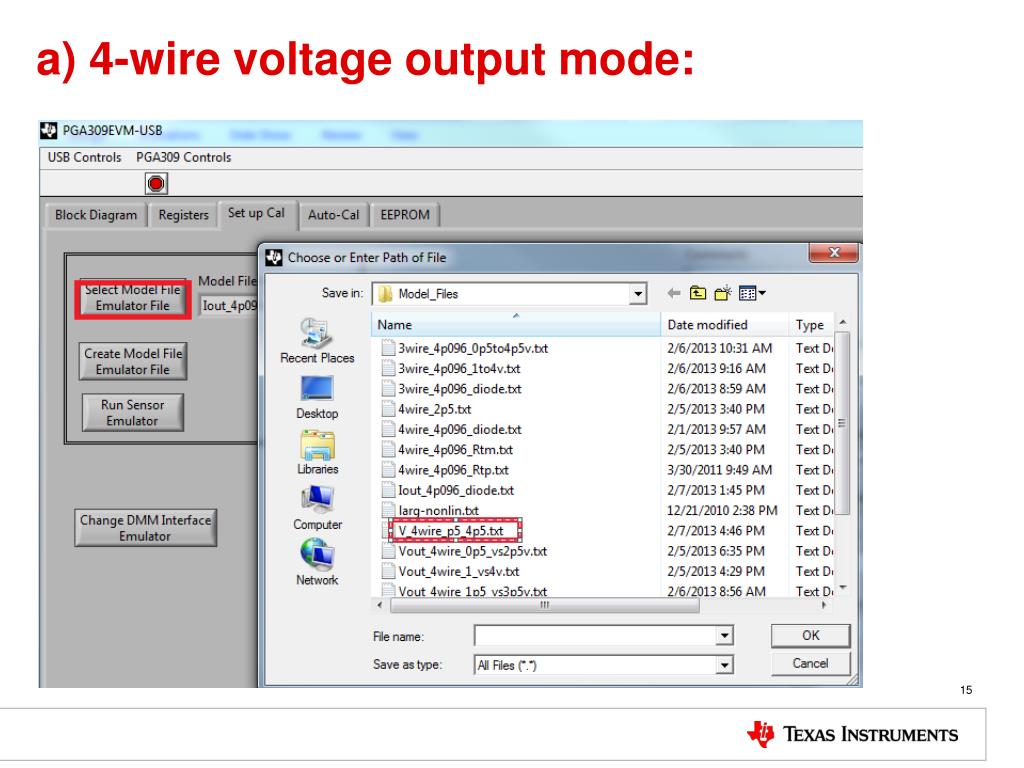Click the file dialog title bar icon
The height and width of the screenshot is (768, 1024).
[x=274, y=257]
